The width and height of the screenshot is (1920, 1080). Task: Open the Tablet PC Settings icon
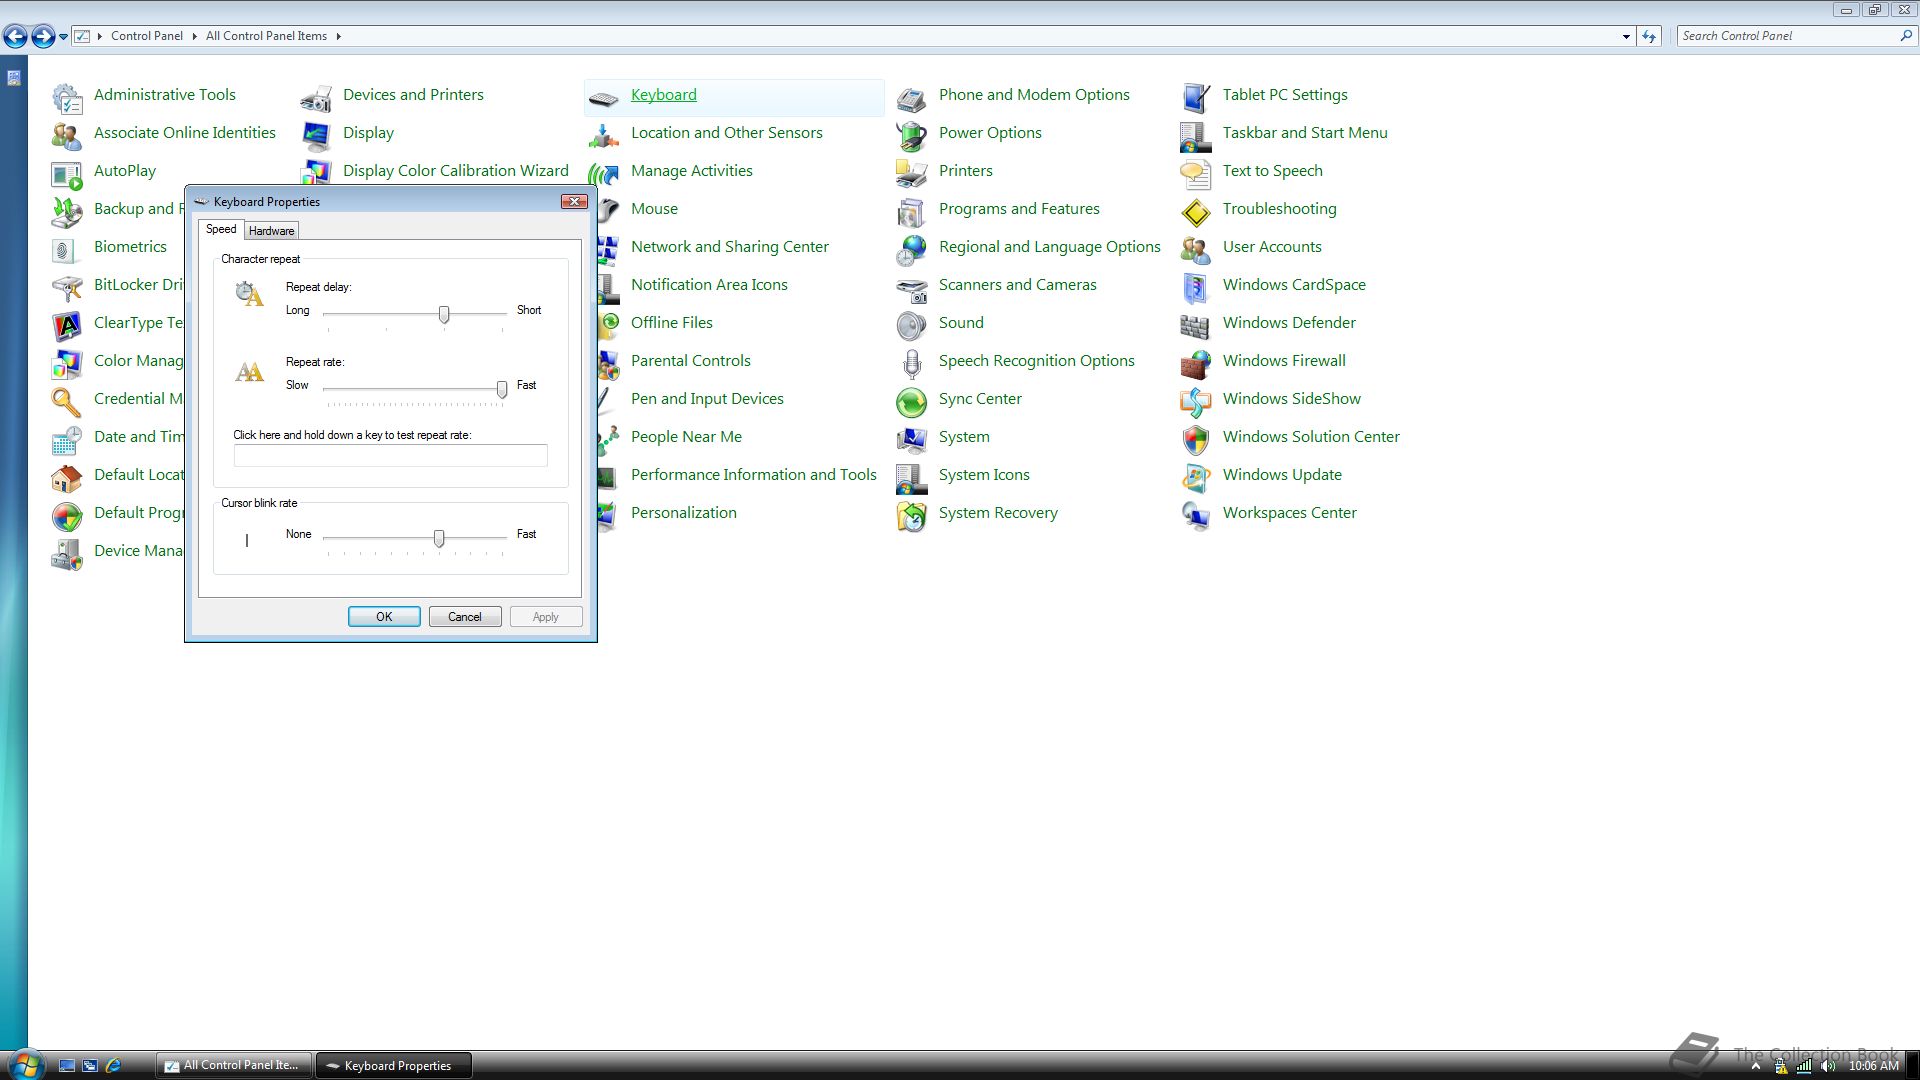coord(1196,98)
